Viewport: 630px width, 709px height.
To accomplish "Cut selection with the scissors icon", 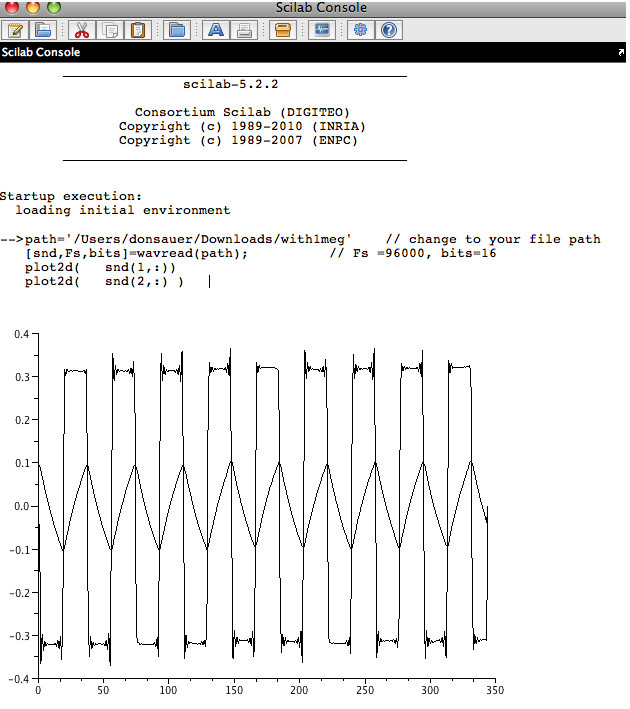I will (82, 30).
